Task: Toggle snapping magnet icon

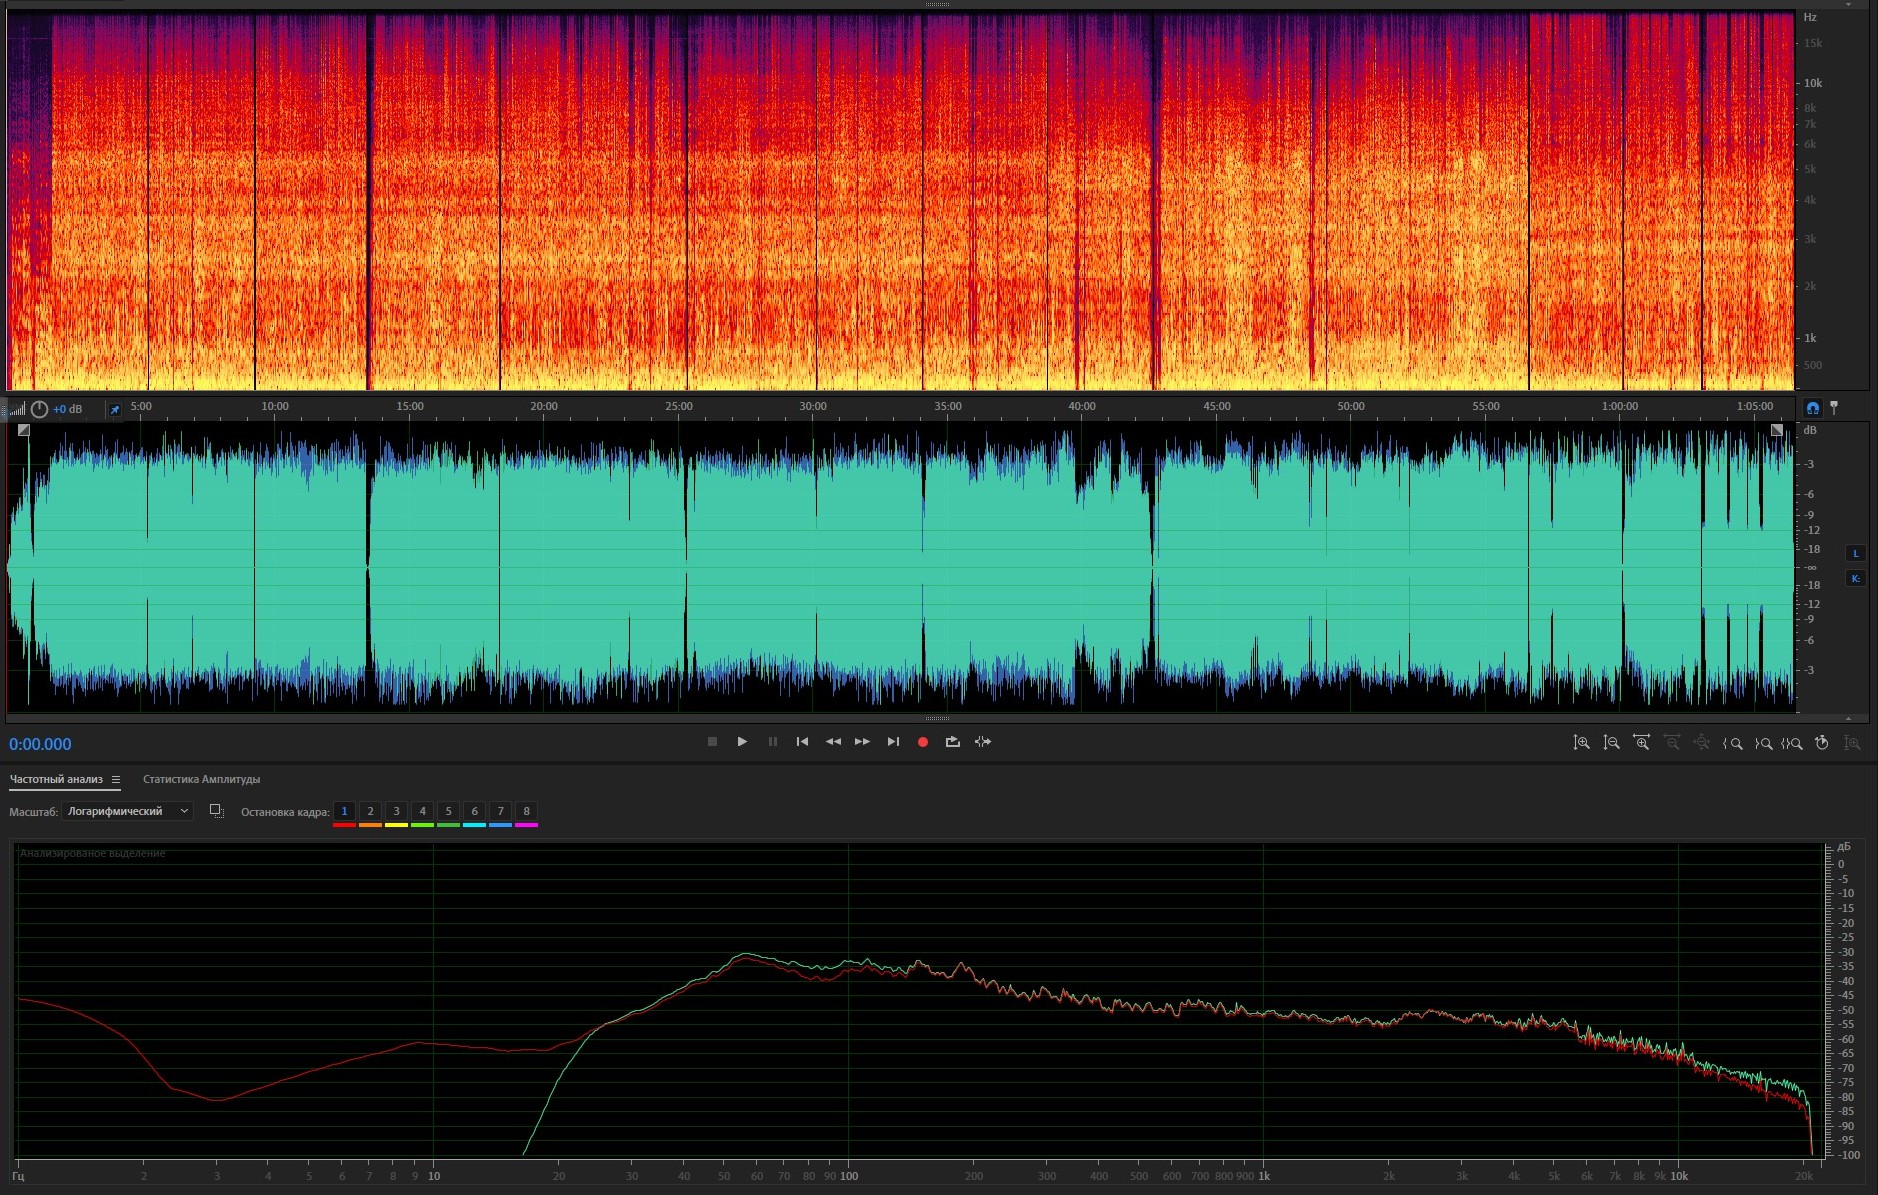Action: pos(1813,408)
